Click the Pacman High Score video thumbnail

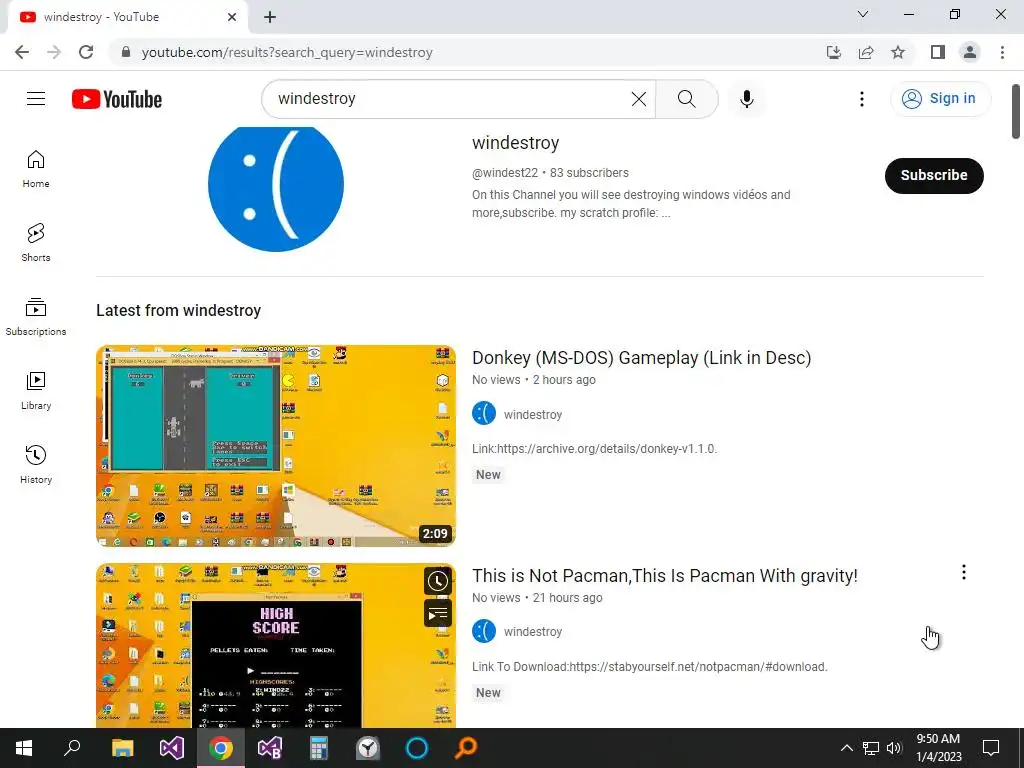(276, 645)
